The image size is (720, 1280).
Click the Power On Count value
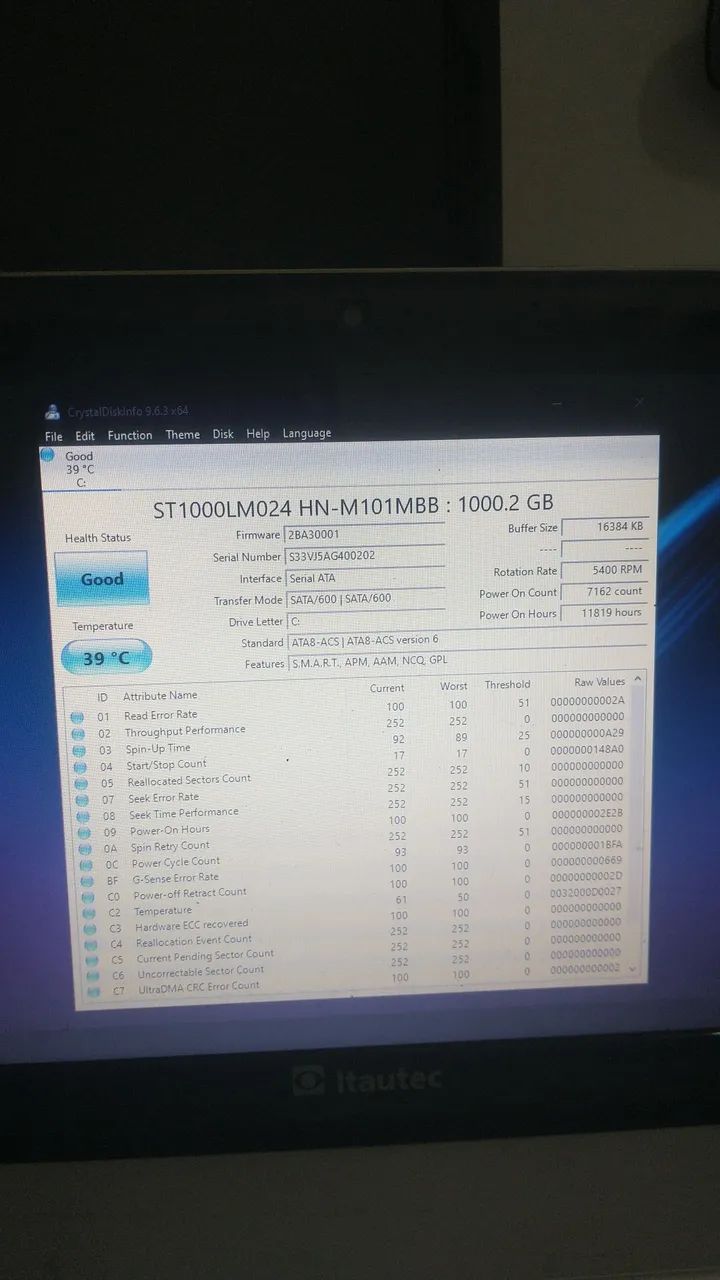pyautogui.click(x=604, y=591)
